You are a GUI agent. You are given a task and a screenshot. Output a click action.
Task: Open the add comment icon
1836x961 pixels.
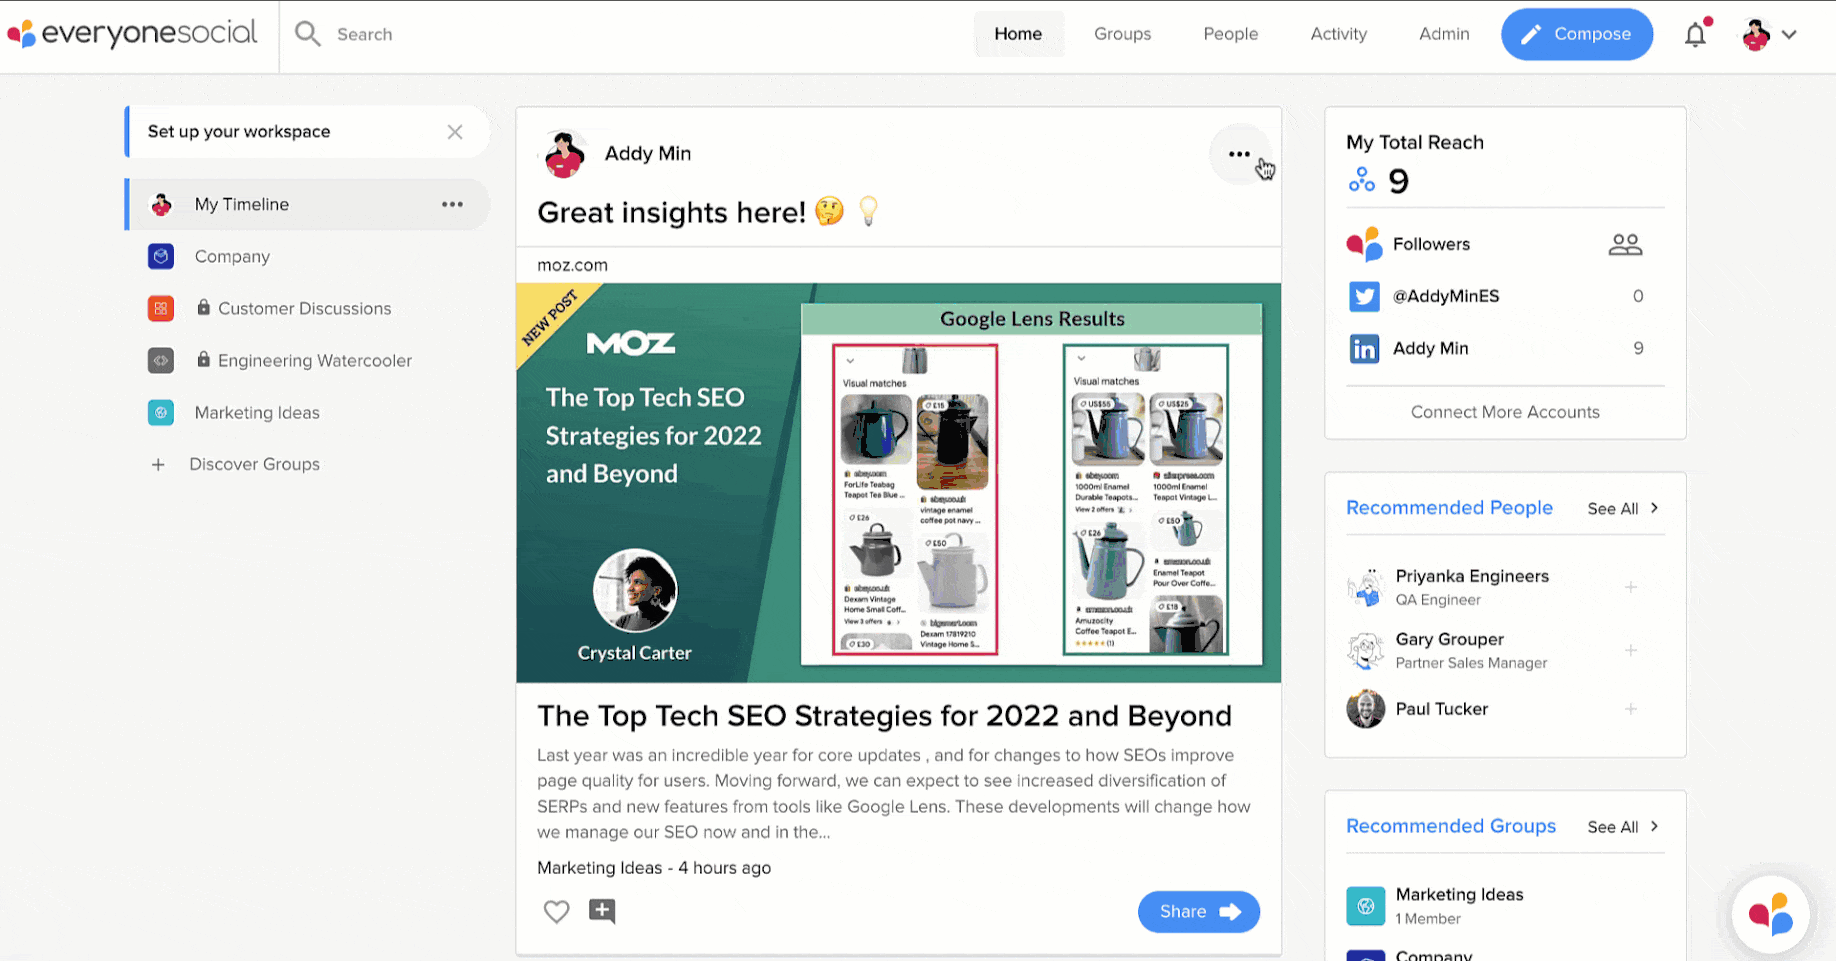pos(602,911)
